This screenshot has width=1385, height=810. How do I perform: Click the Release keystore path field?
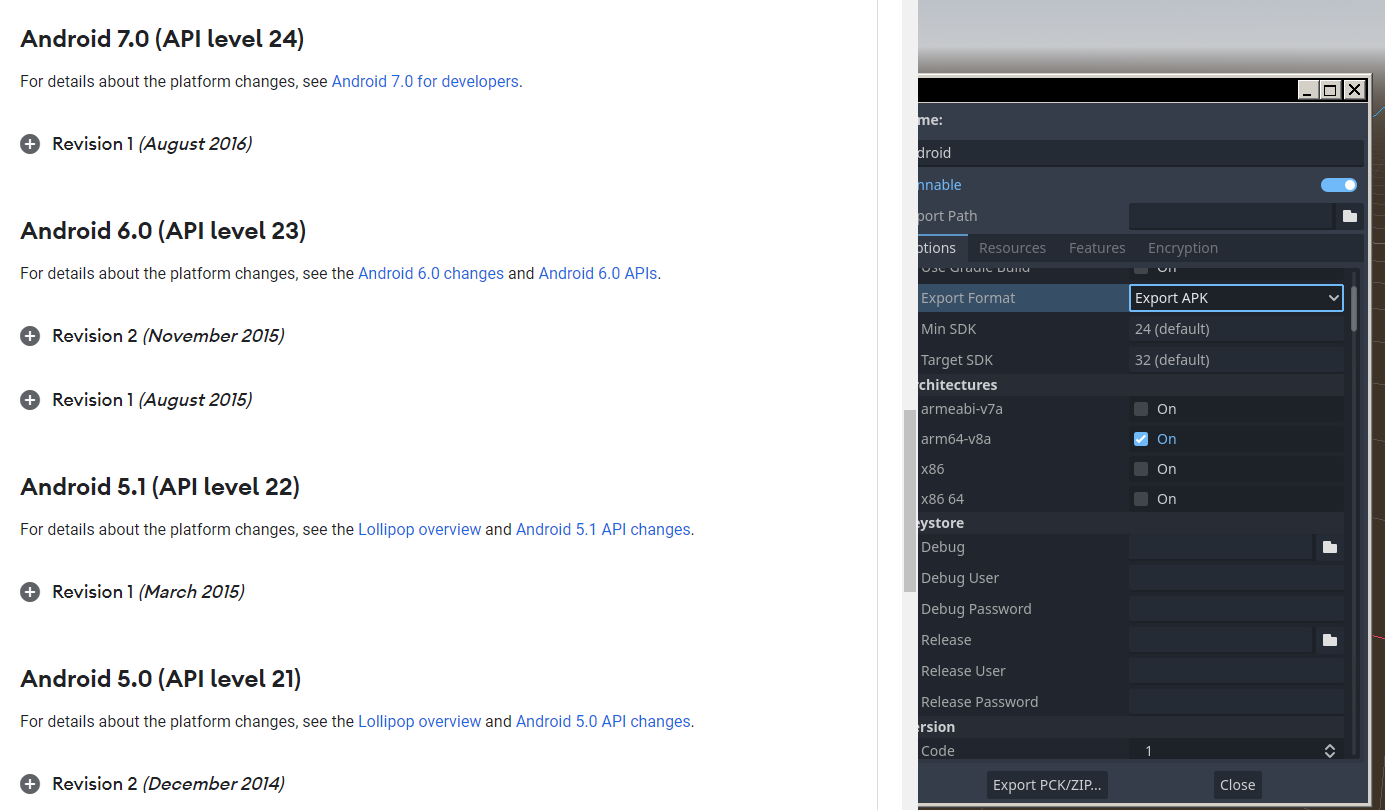click(x=1221, y=640)
